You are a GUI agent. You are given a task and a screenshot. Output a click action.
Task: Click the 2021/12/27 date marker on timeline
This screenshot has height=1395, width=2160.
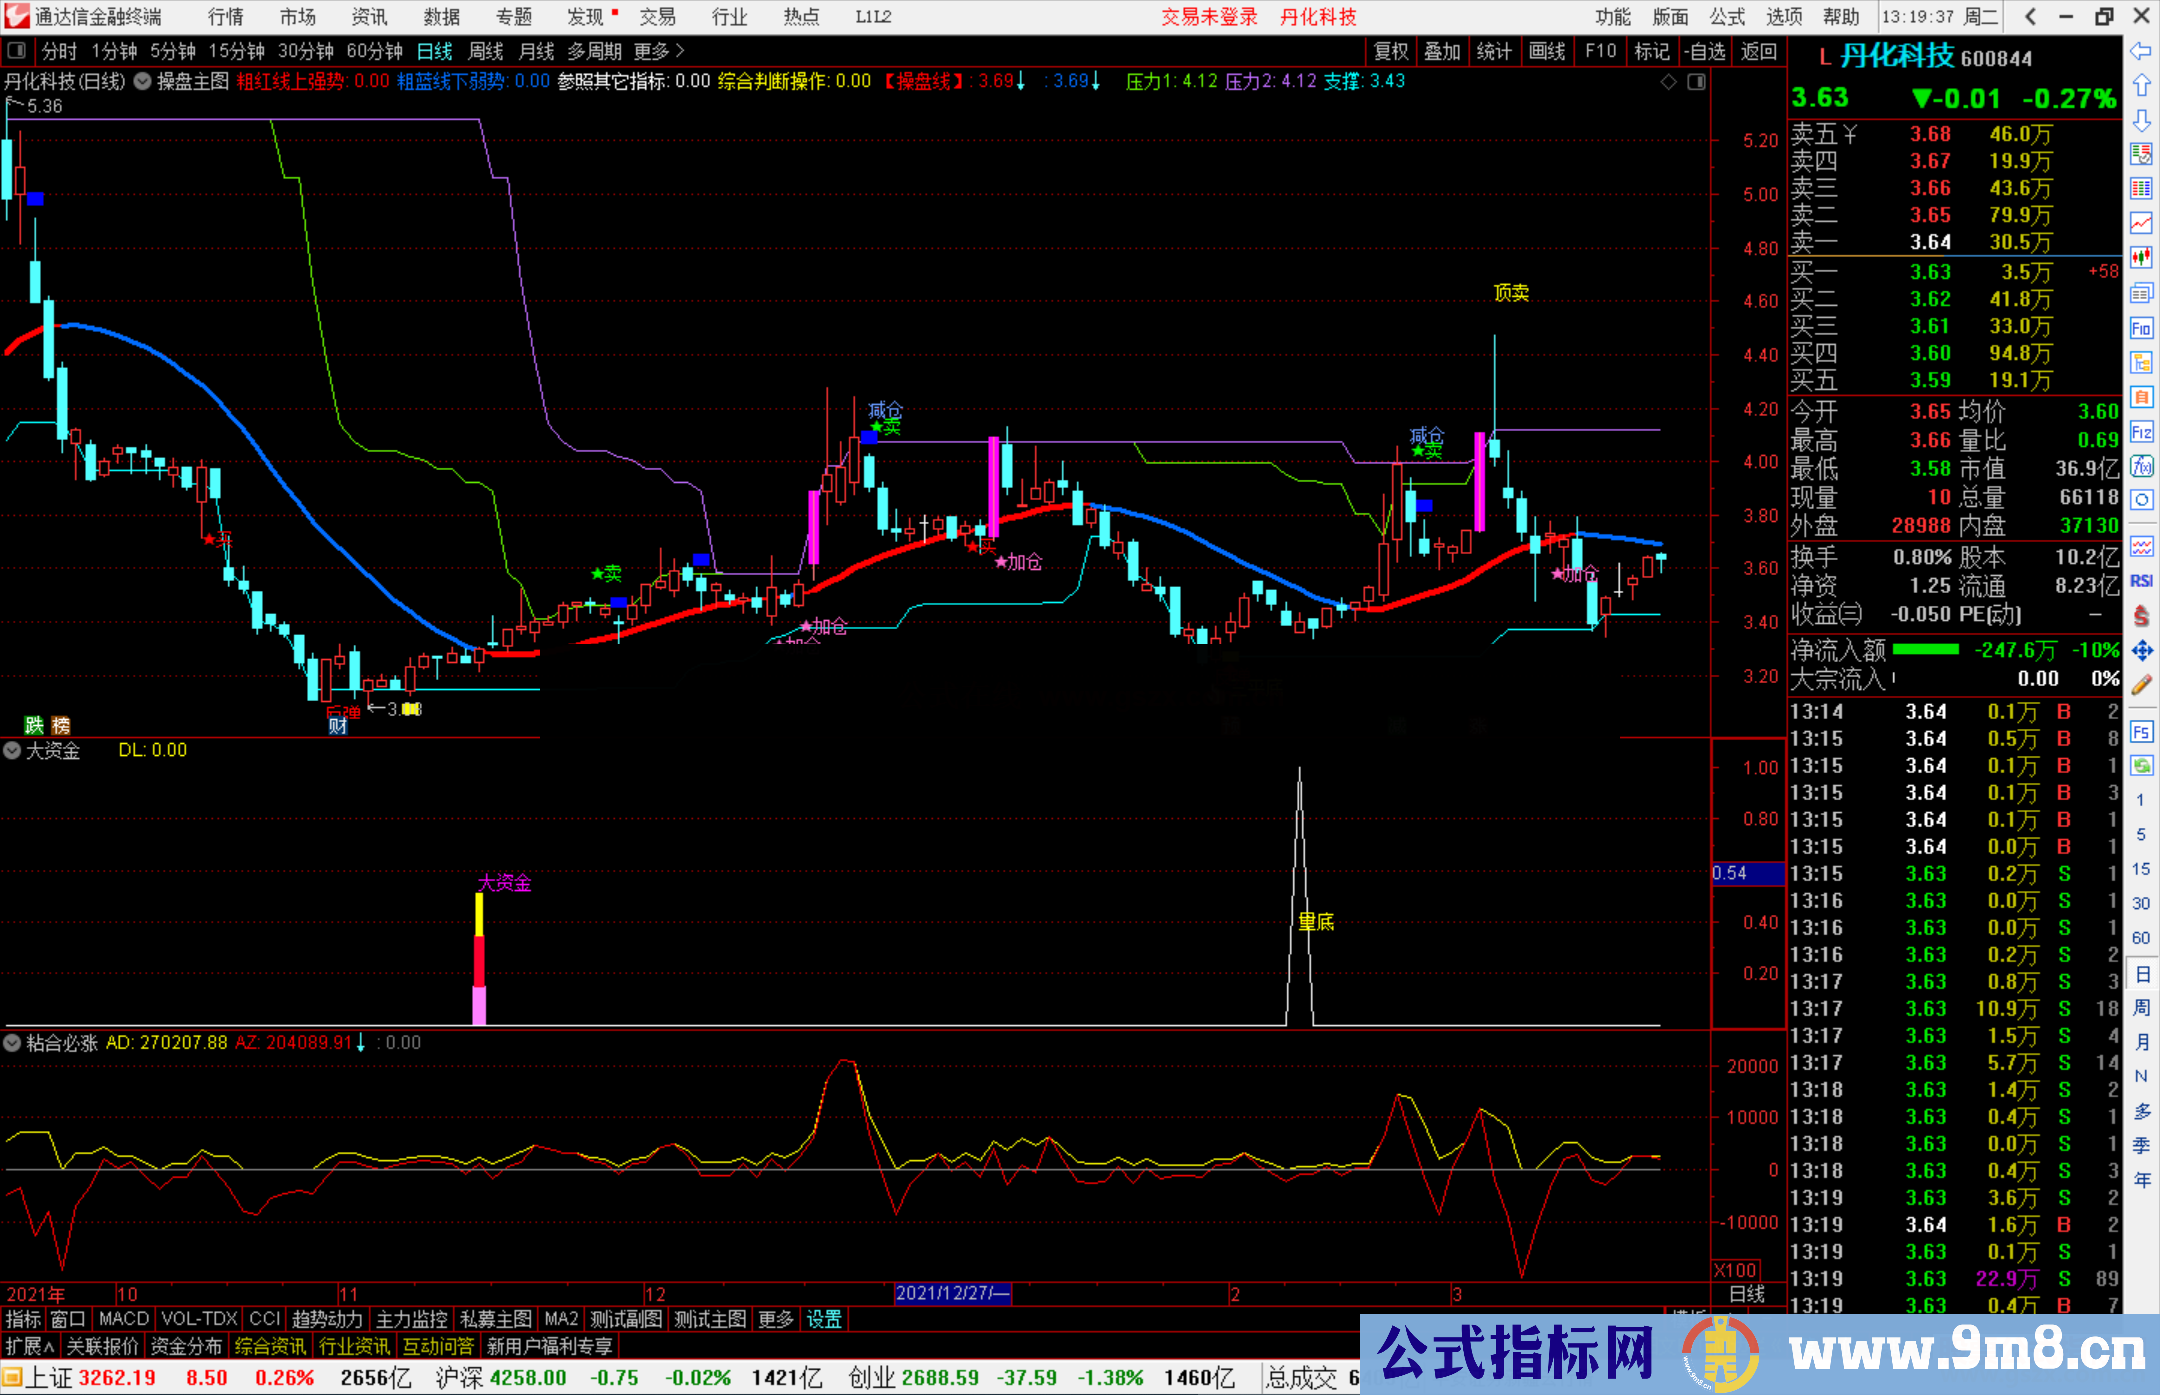click(952, 1293)
